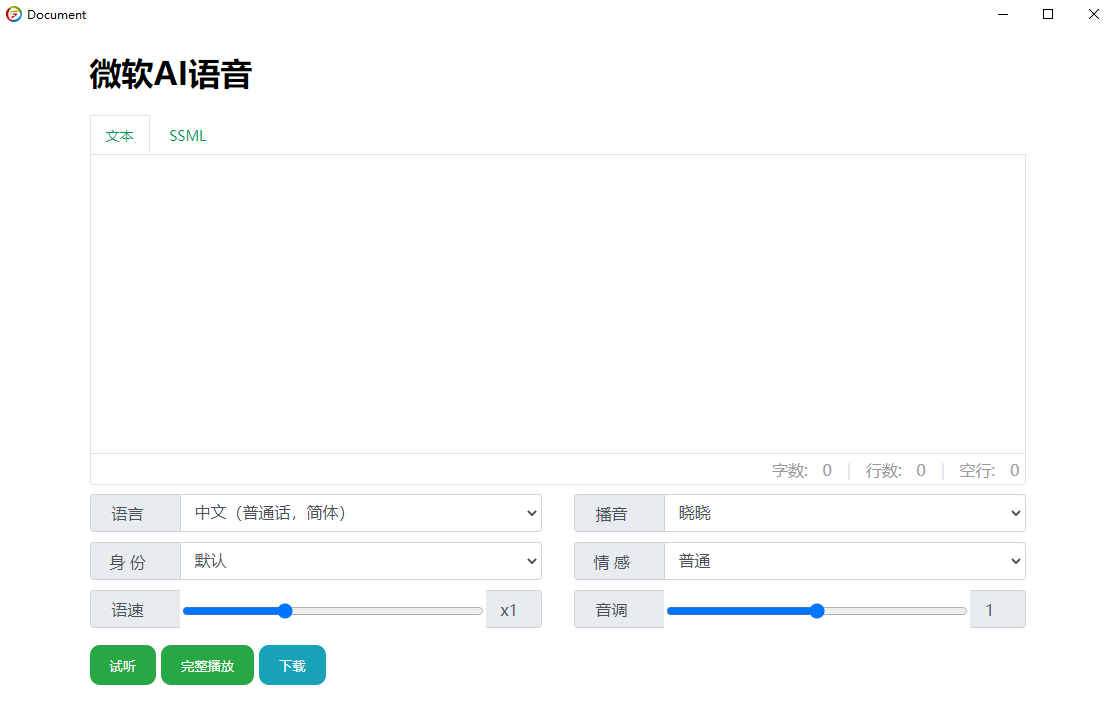Click the 试听 preview button
This screenshot has height=717, width=1116.
coord(122,666)
